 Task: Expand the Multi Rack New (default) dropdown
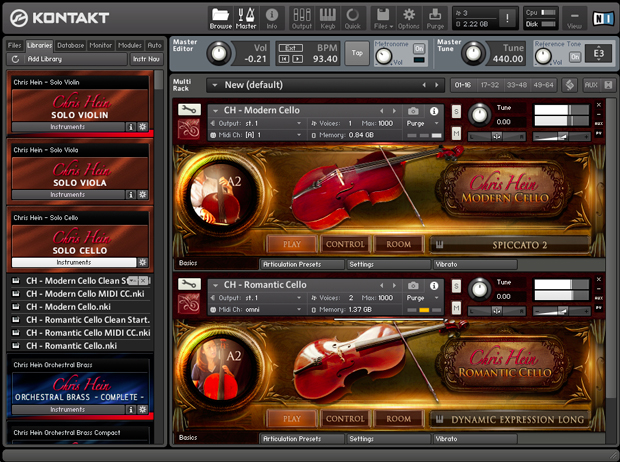click(x=214, y=85)
